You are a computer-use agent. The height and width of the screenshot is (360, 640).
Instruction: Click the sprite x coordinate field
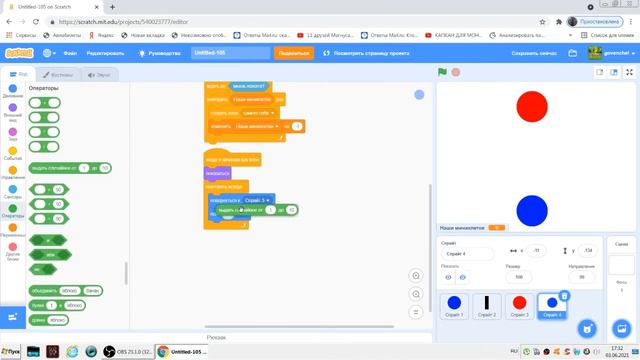tap(536, 251)
